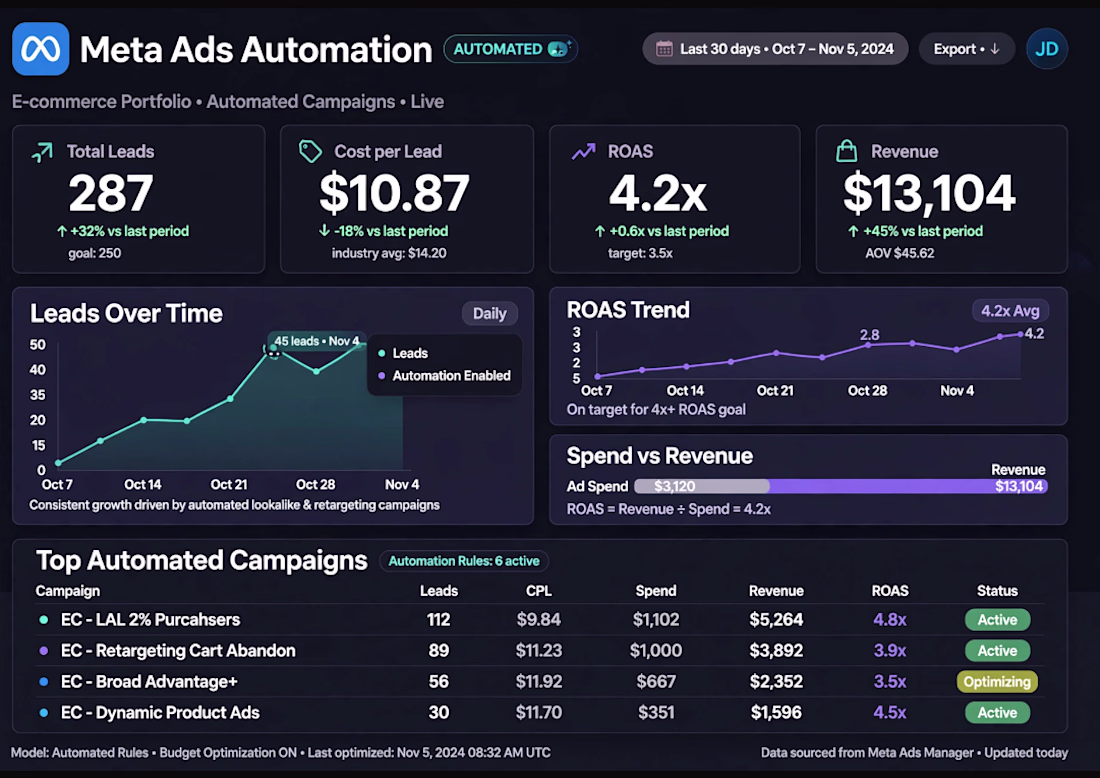Click the Total Leads arrow icon
Viewport: 1100px width, 778px height.
42,152
